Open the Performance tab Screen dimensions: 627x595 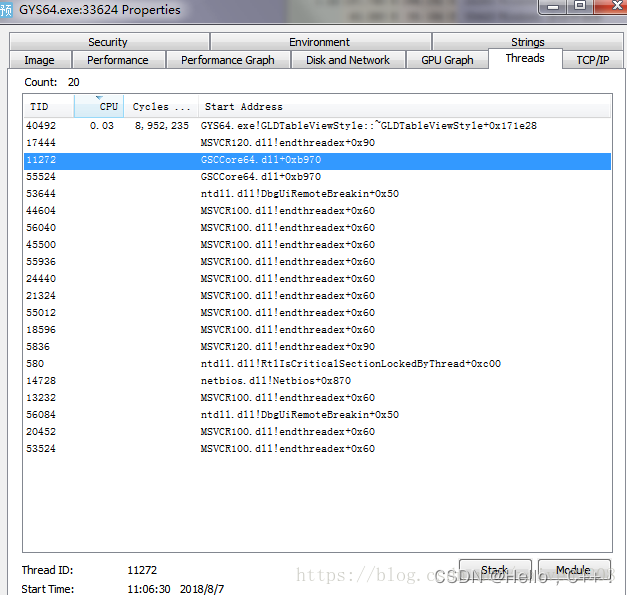tap(118, 60)
